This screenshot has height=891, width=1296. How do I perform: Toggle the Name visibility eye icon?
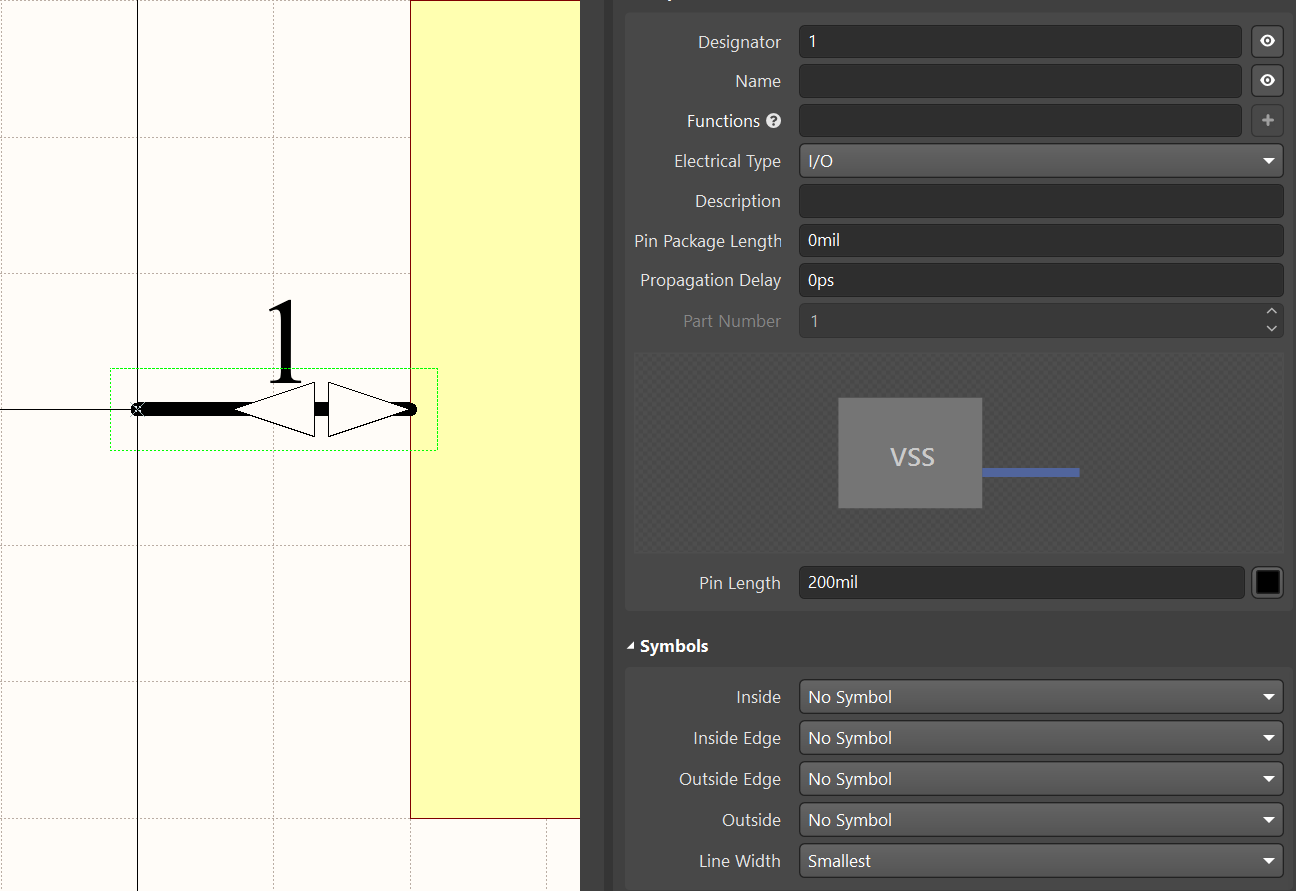click(x=1266, y=80)
